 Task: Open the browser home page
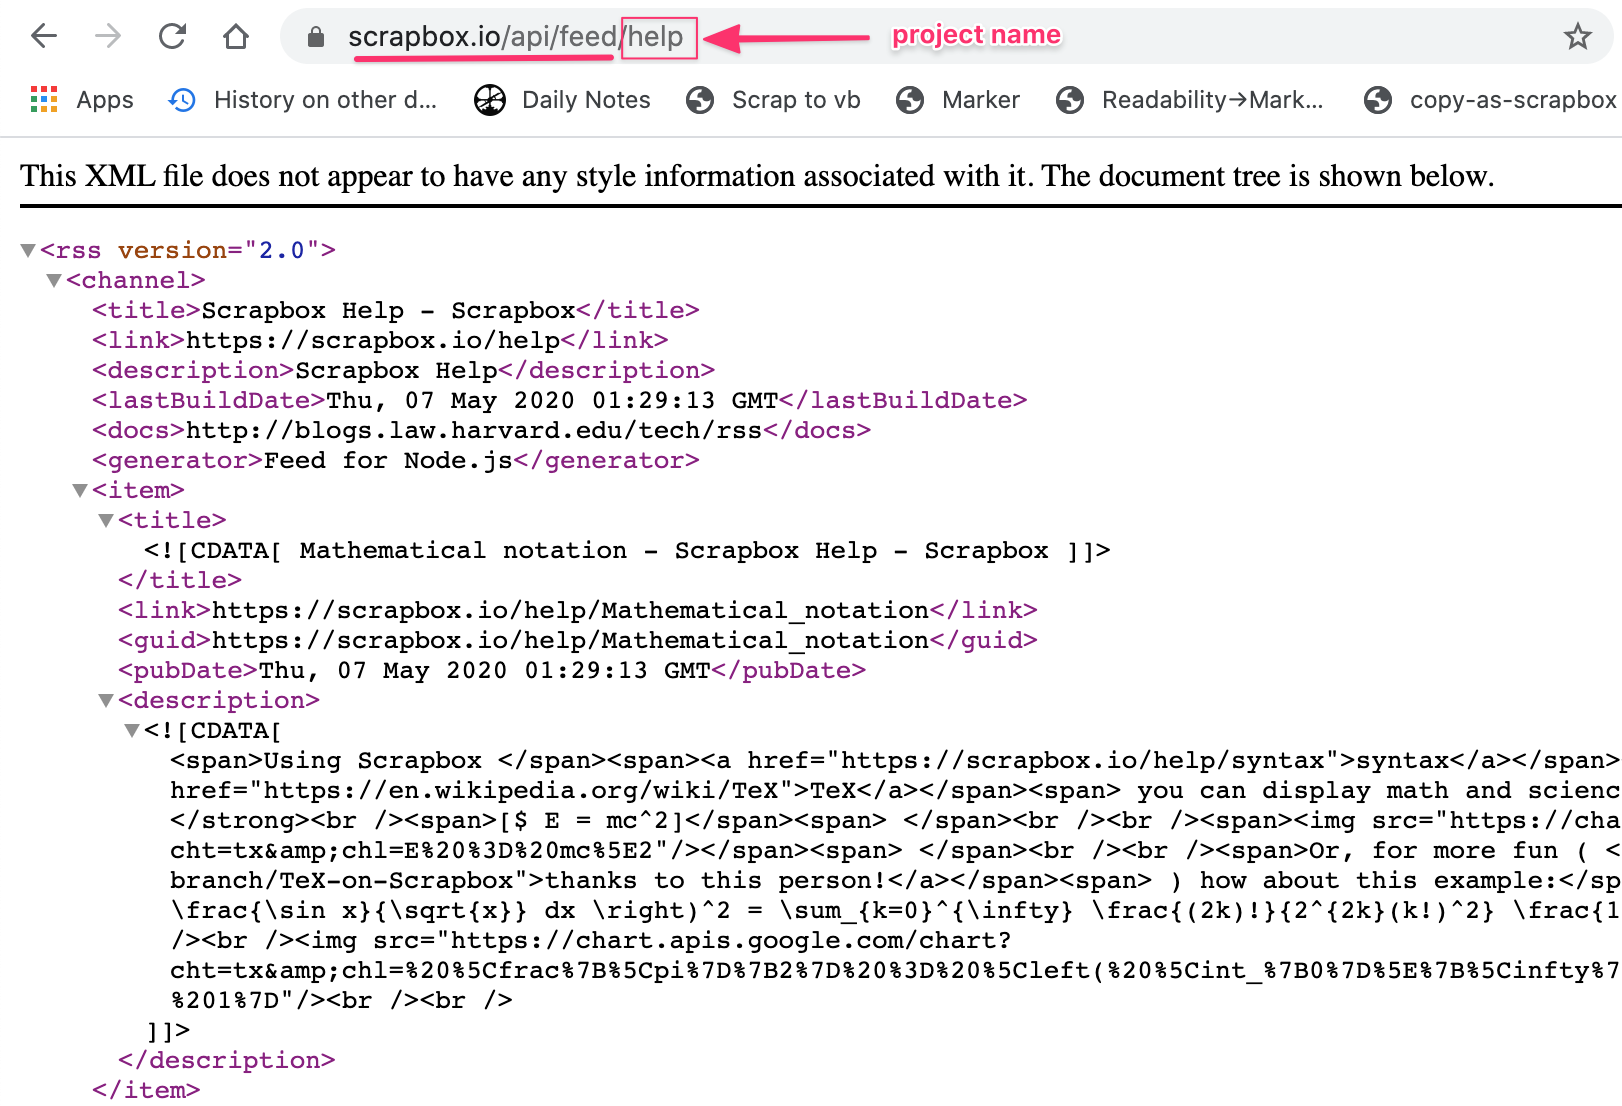(236, 37)
